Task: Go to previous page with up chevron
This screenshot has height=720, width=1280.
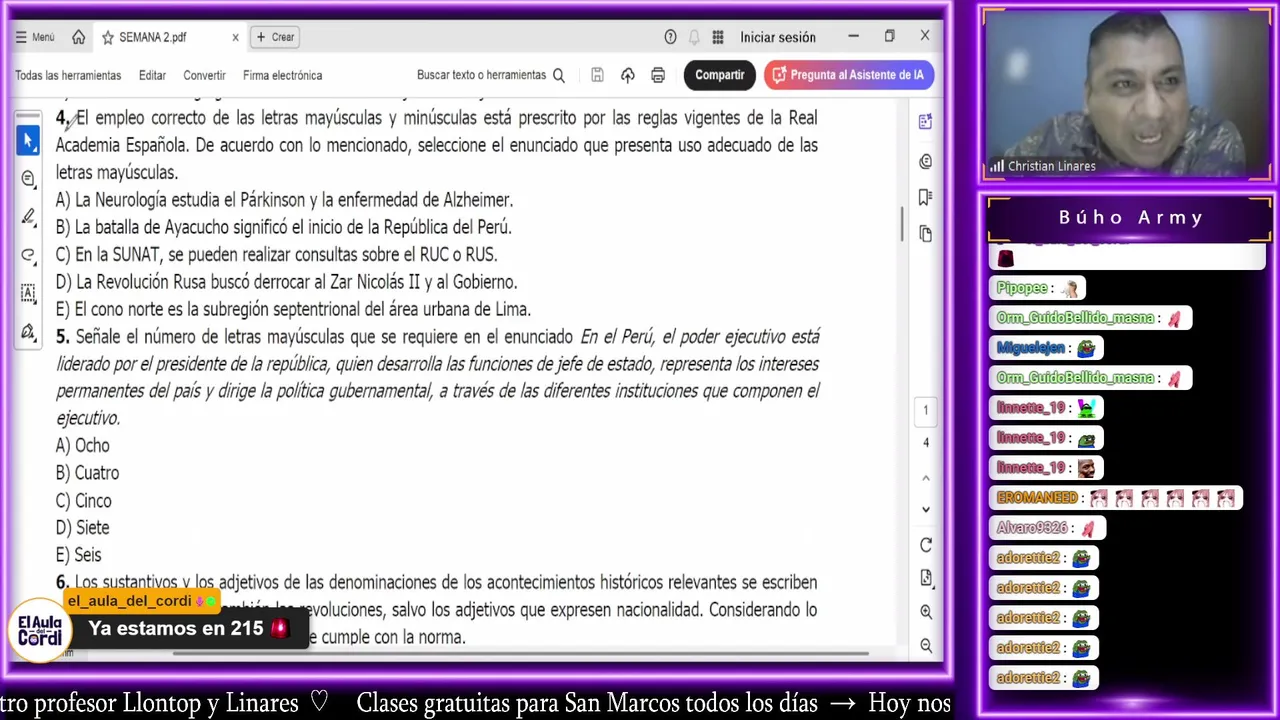Action: click(x=925, y=478)
